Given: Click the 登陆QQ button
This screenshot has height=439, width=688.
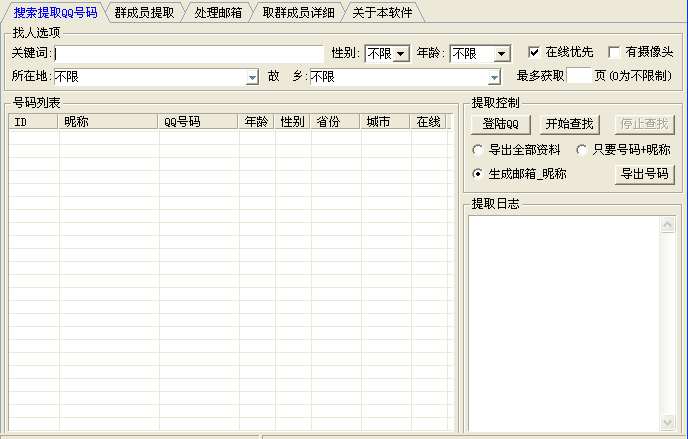Looking at the screenshot, I should [501, 124].
